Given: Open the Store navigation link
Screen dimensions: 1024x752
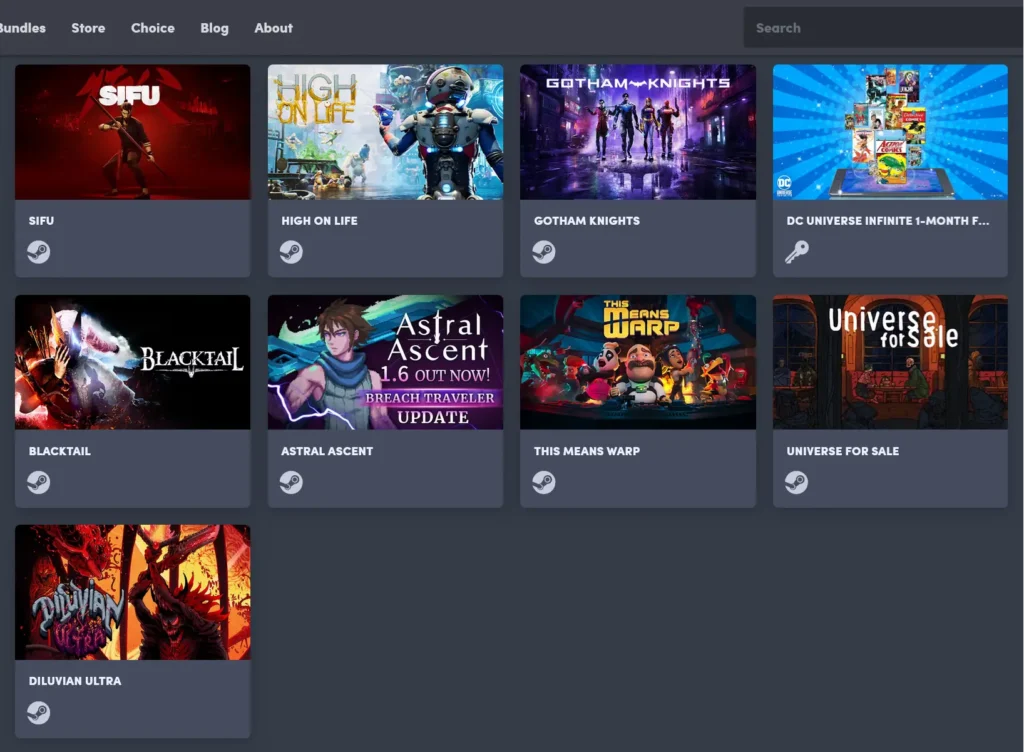Looking at the screenshot, I should 88,28.
